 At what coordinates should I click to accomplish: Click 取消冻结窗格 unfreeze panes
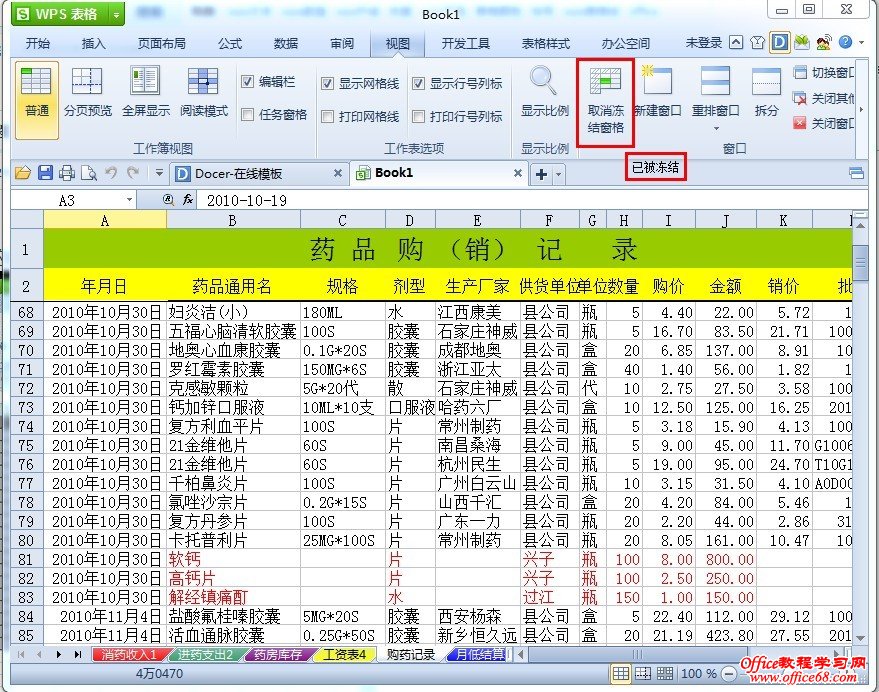[605, 103]
